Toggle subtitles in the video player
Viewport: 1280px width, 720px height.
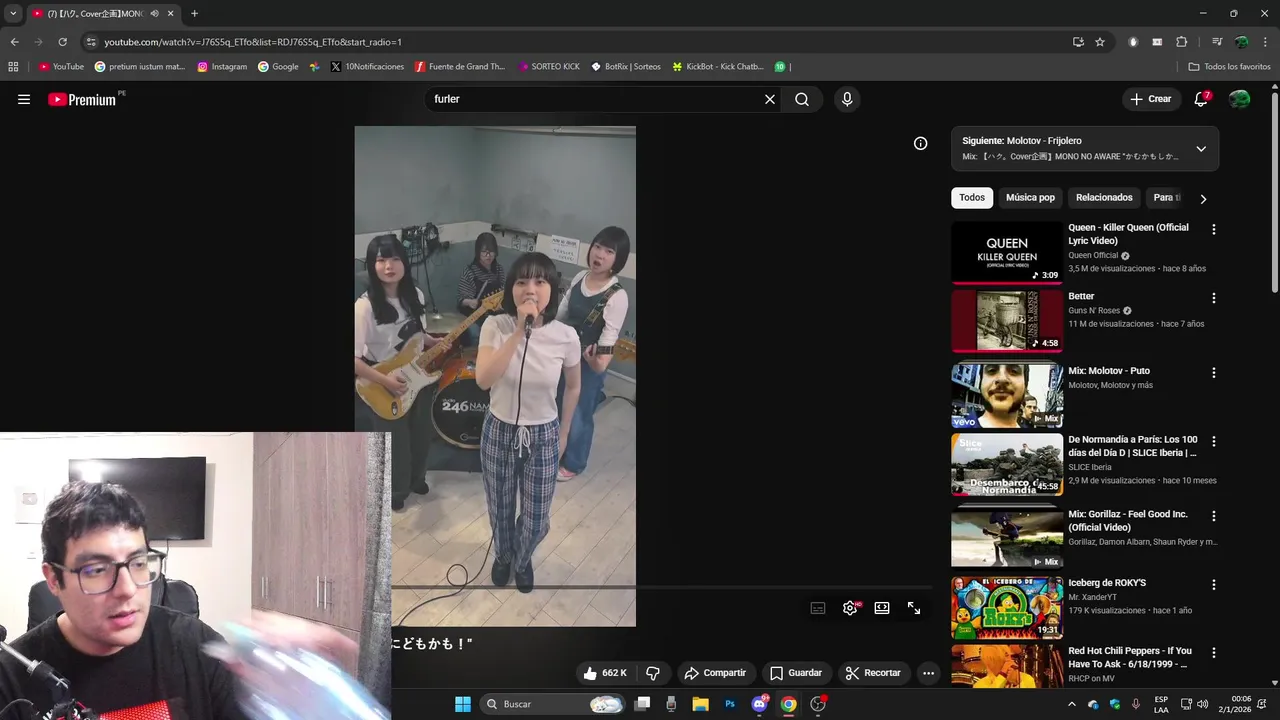818,608
